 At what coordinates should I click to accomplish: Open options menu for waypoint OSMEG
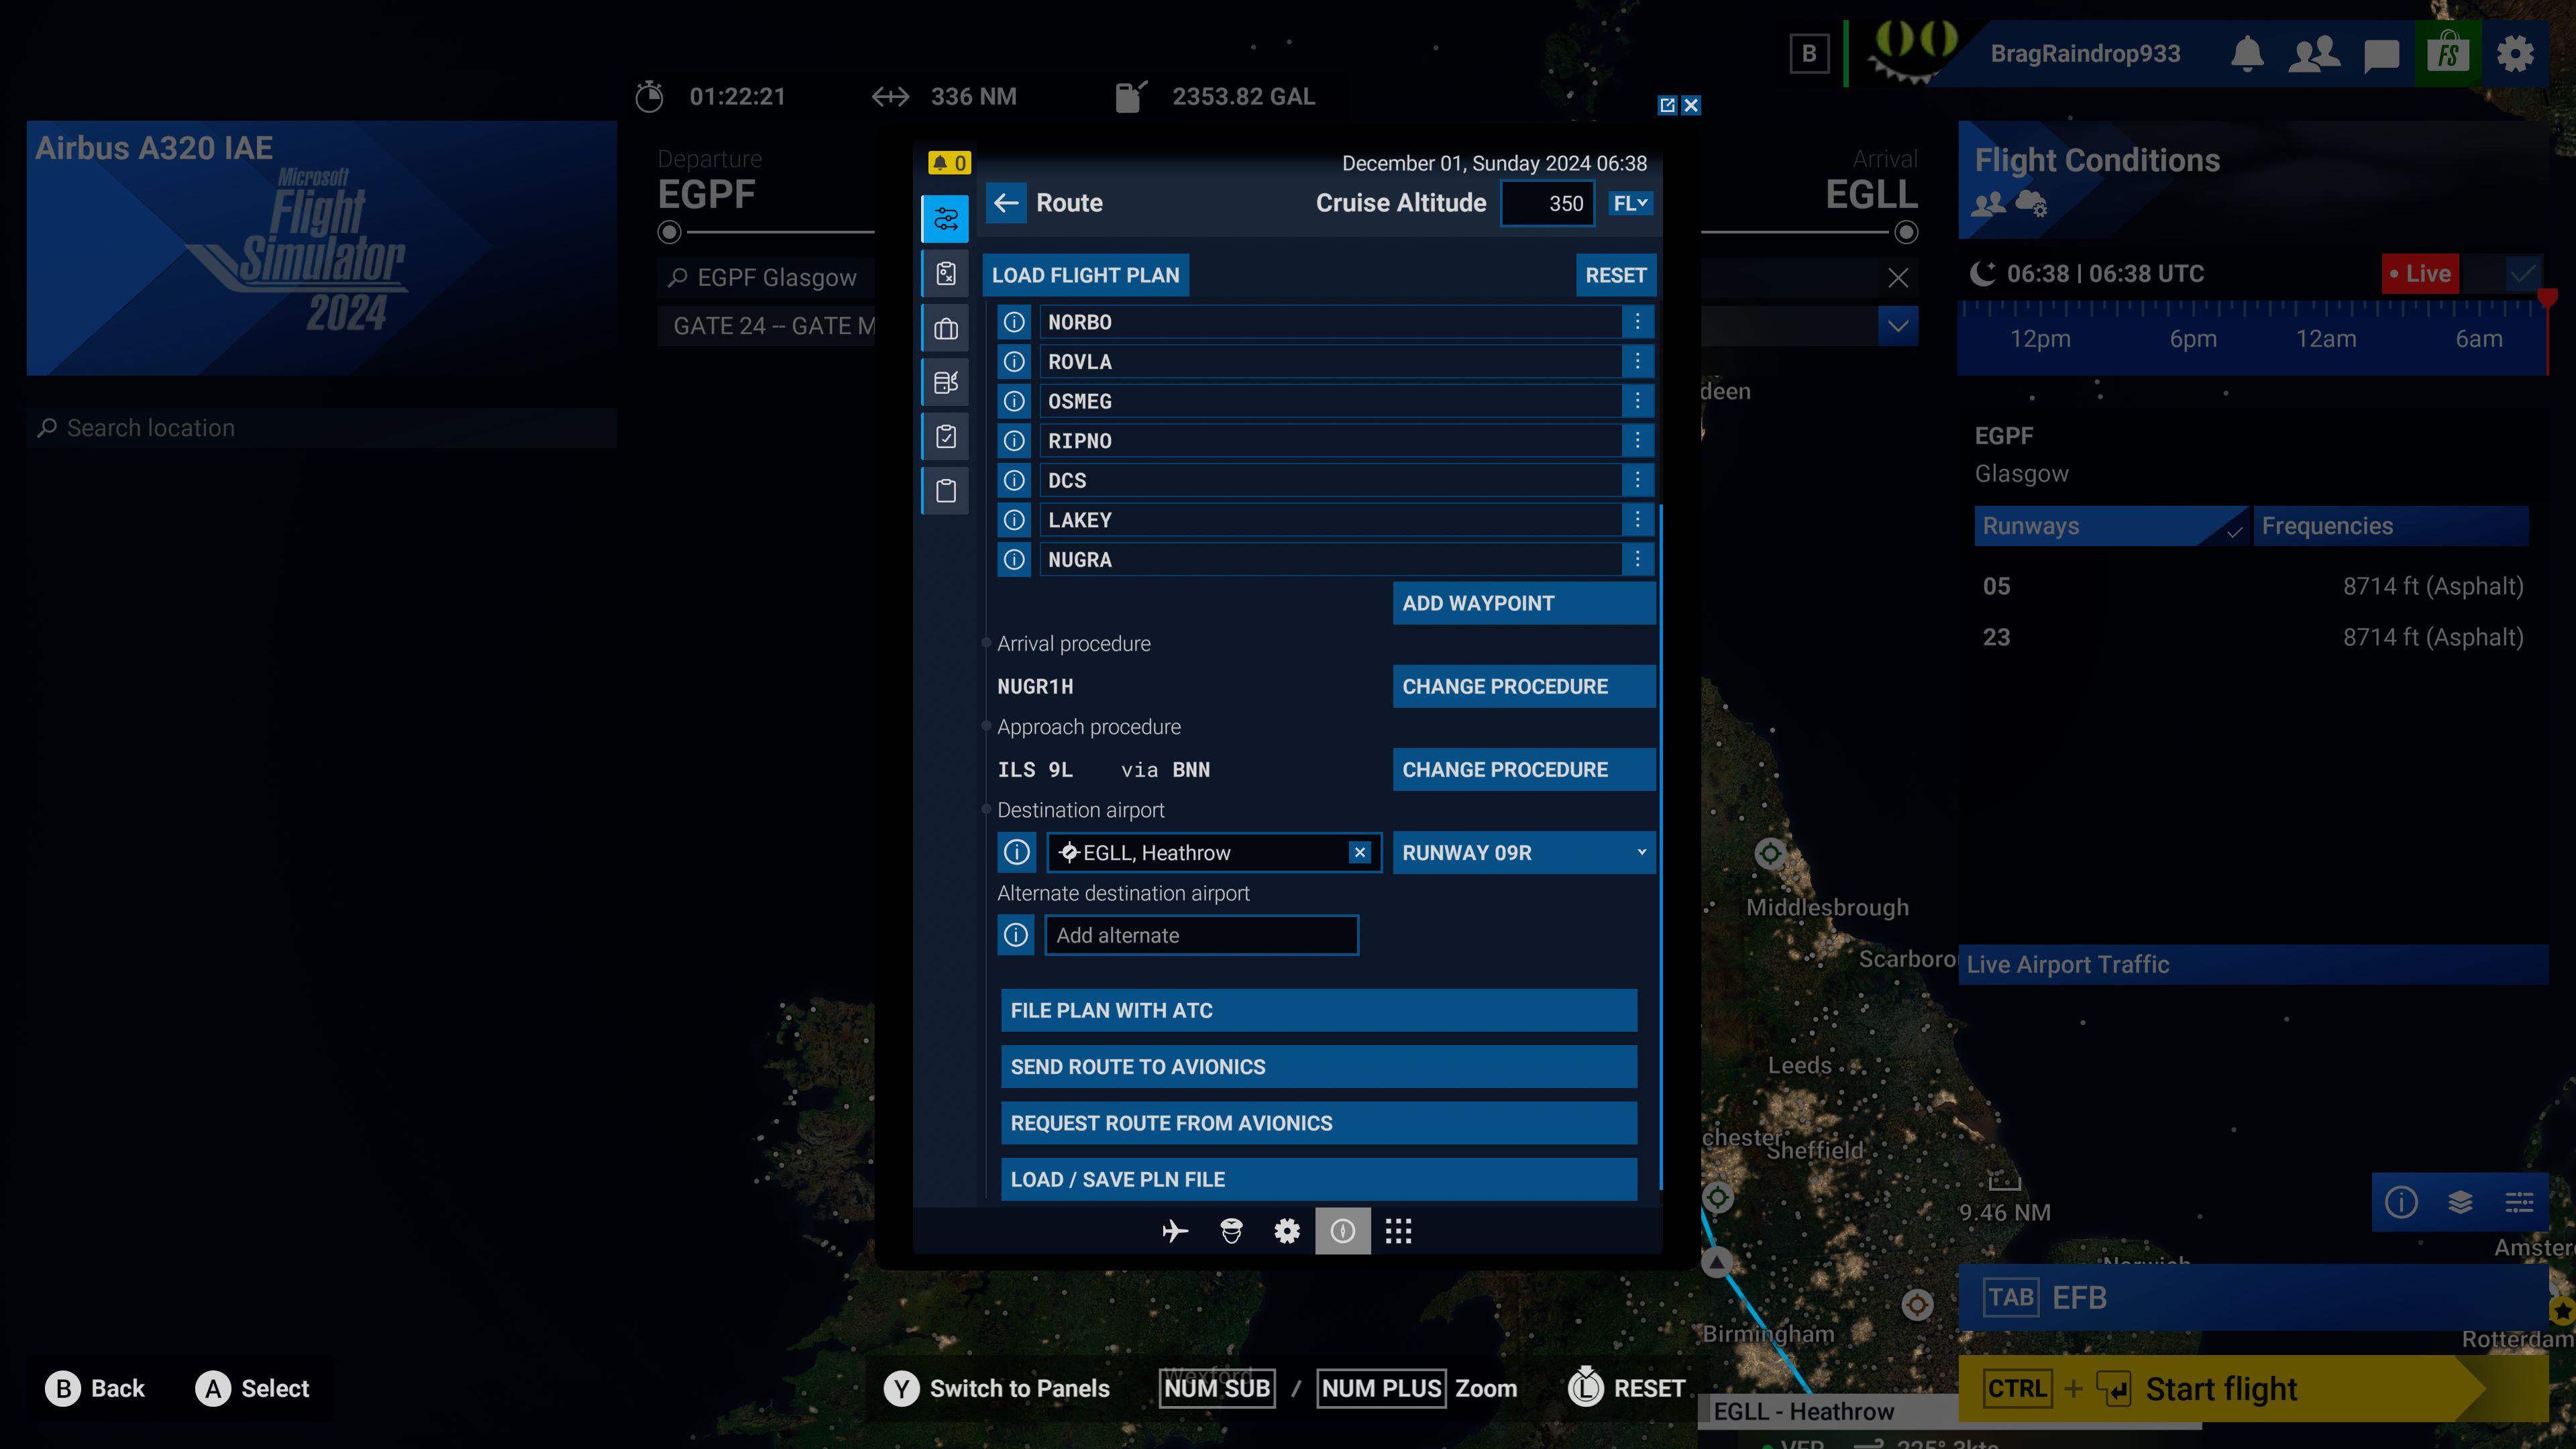(1637, 401)
